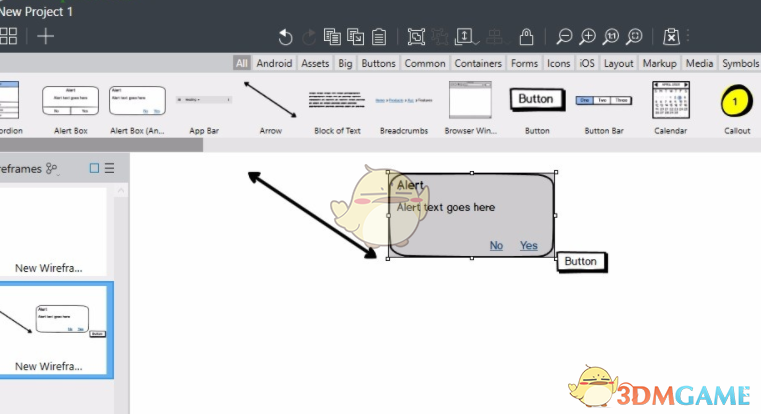Pick the Breadcrumbs control from library
761x414 pixels.
pos(404,108)
